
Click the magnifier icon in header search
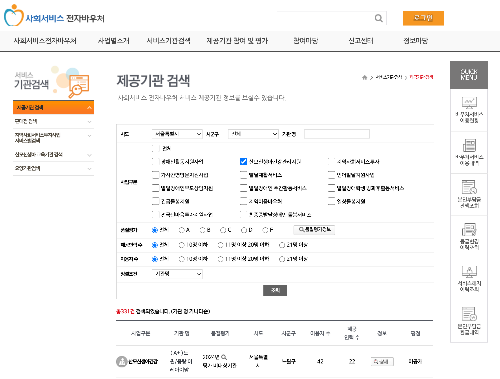click(378, 18)
